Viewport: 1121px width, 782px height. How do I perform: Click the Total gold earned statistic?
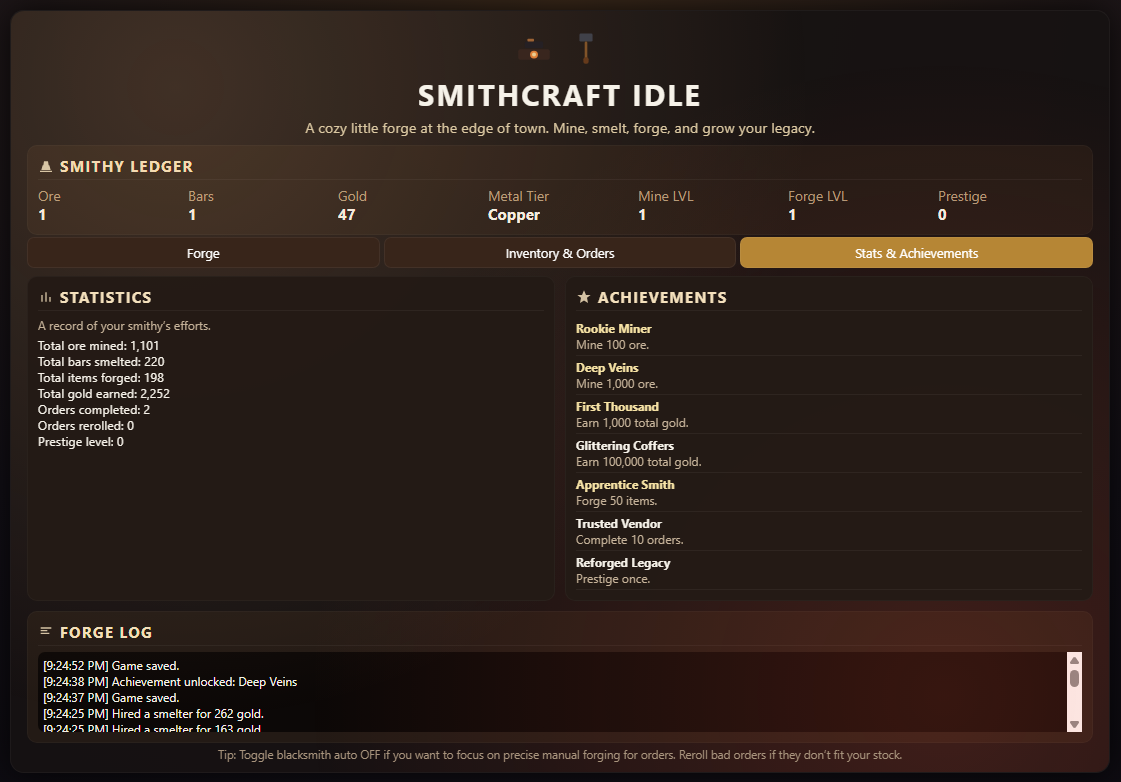tap(101, 394)
